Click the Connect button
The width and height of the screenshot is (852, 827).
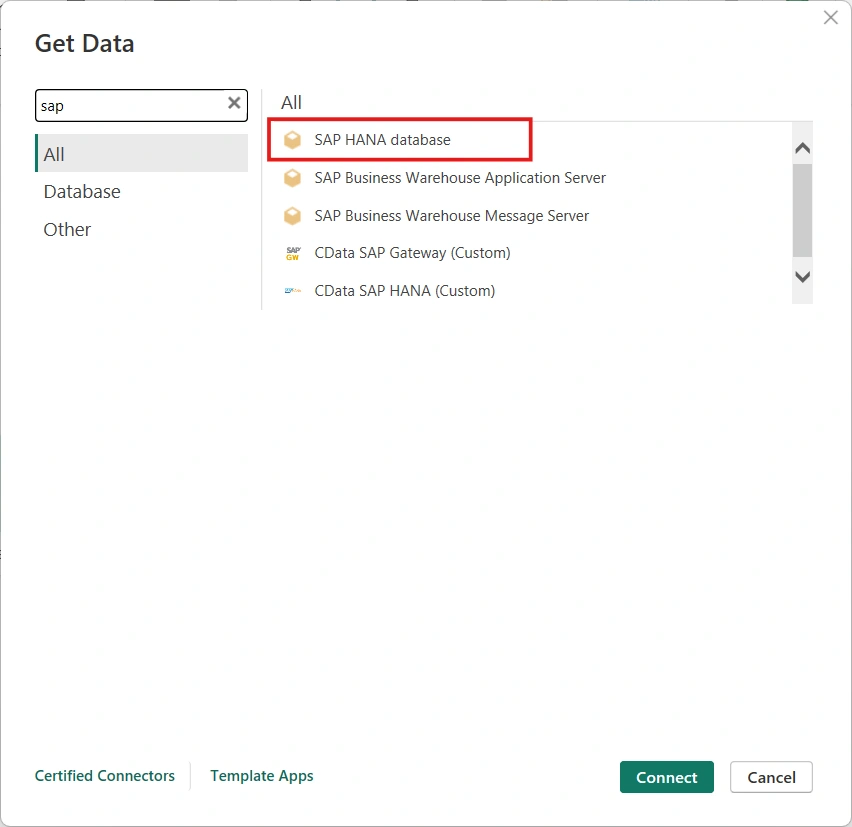click(x=667, y=777)
